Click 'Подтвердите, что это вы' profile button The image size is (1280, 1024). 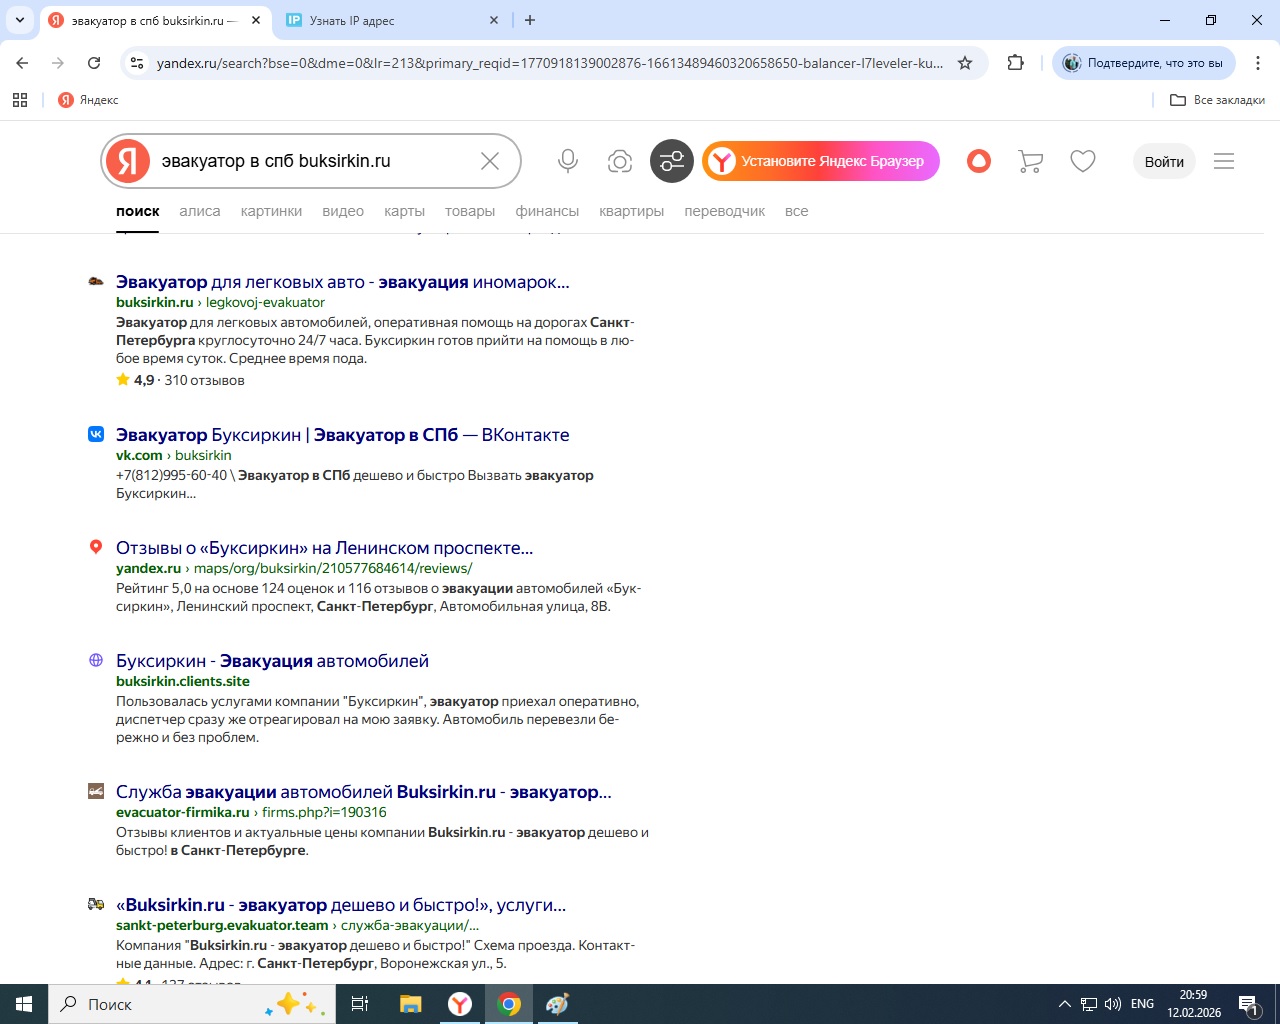[x=1144, y=63]
